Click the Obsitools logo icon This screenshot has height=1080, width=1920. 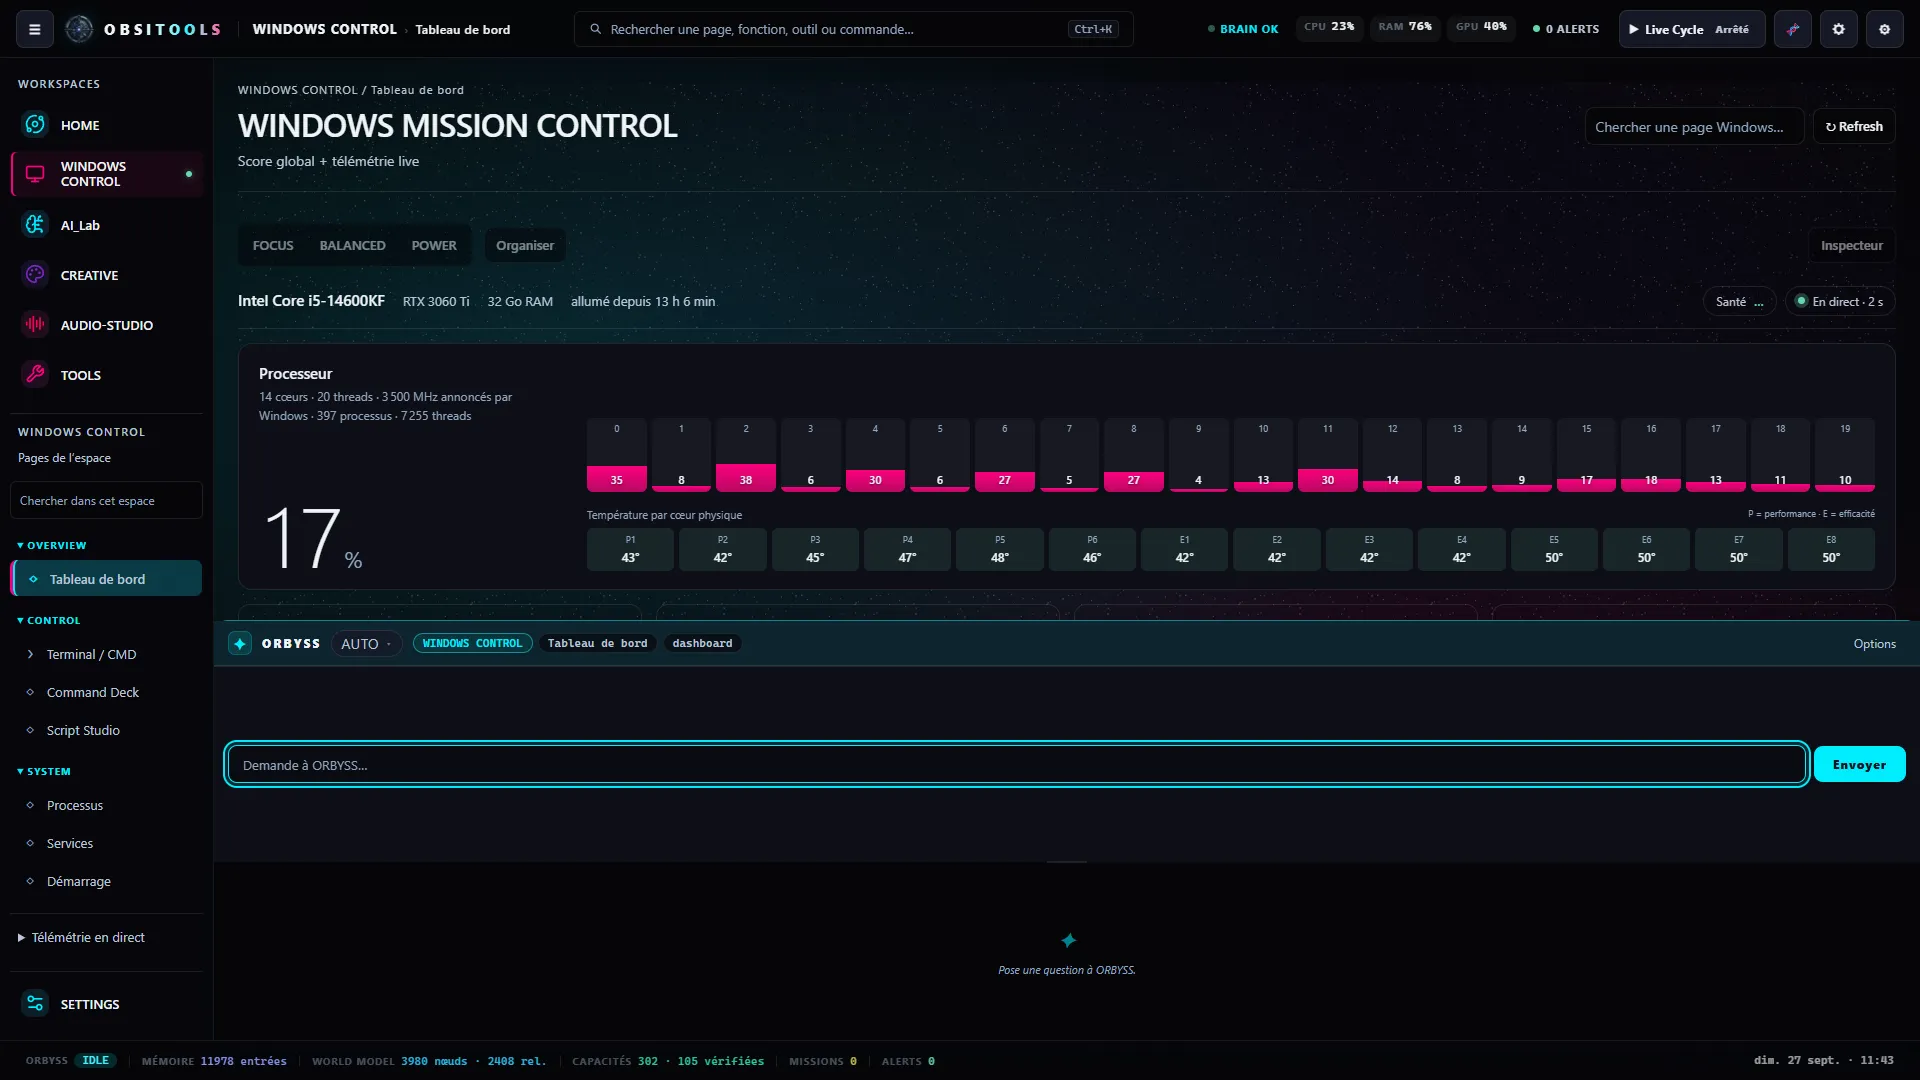[79, 29]
